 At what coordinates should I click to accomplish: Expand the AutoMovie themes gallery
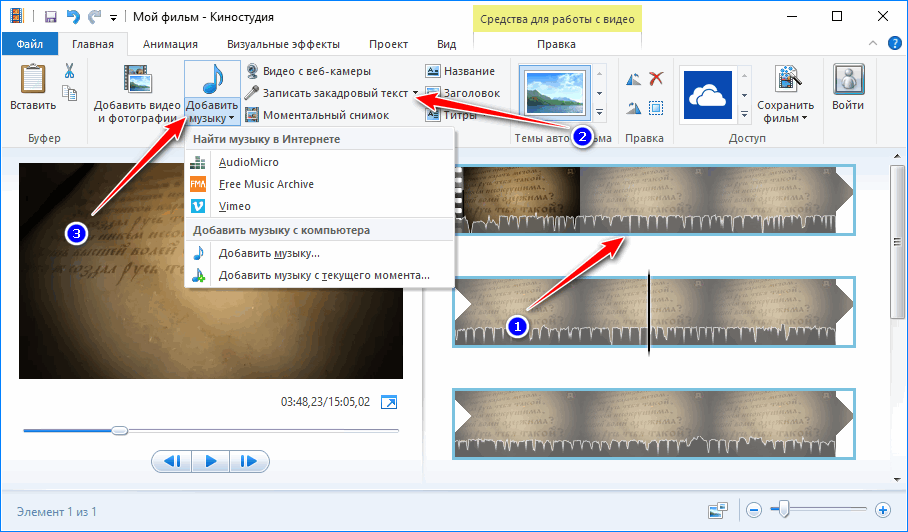tap(599, 112)
